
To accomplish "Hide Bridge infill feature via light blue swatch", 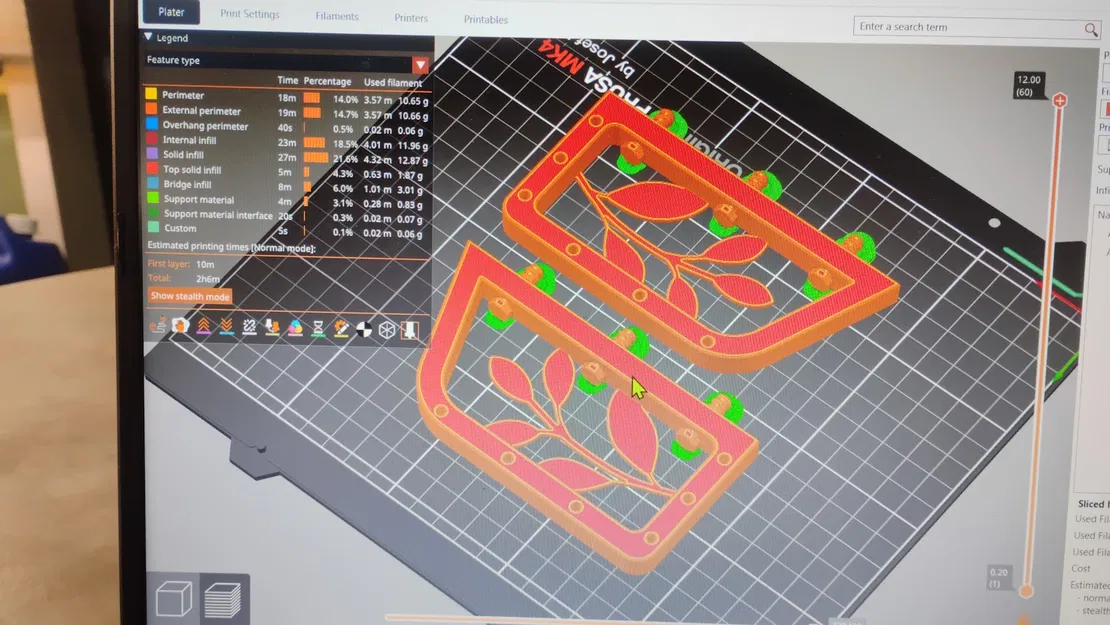I will pyautogui.click(x=152, y=183).
